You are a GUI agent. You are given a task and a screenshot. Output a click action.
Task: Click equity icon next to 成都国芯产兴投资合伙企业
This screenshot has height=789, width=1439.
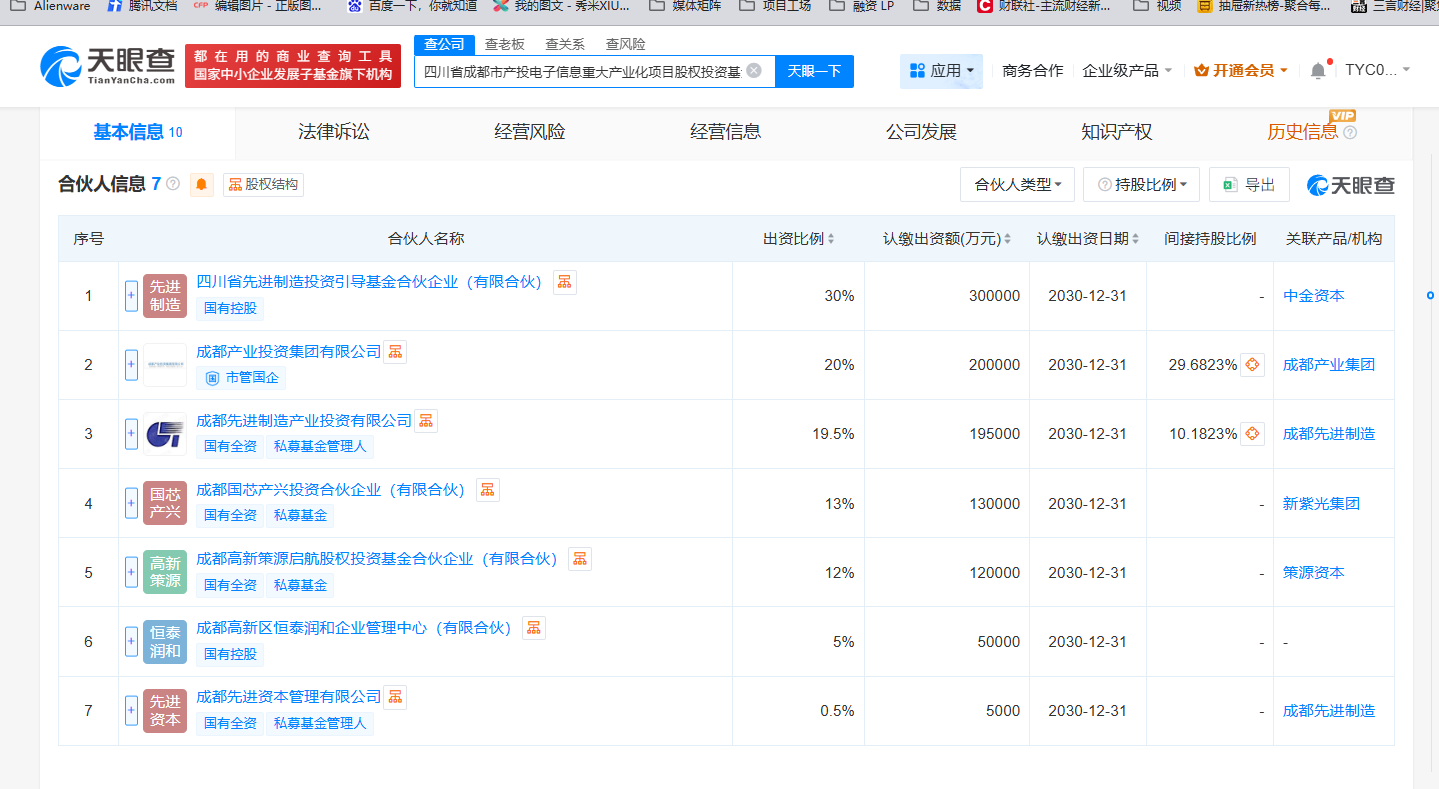tap(487, 490)
